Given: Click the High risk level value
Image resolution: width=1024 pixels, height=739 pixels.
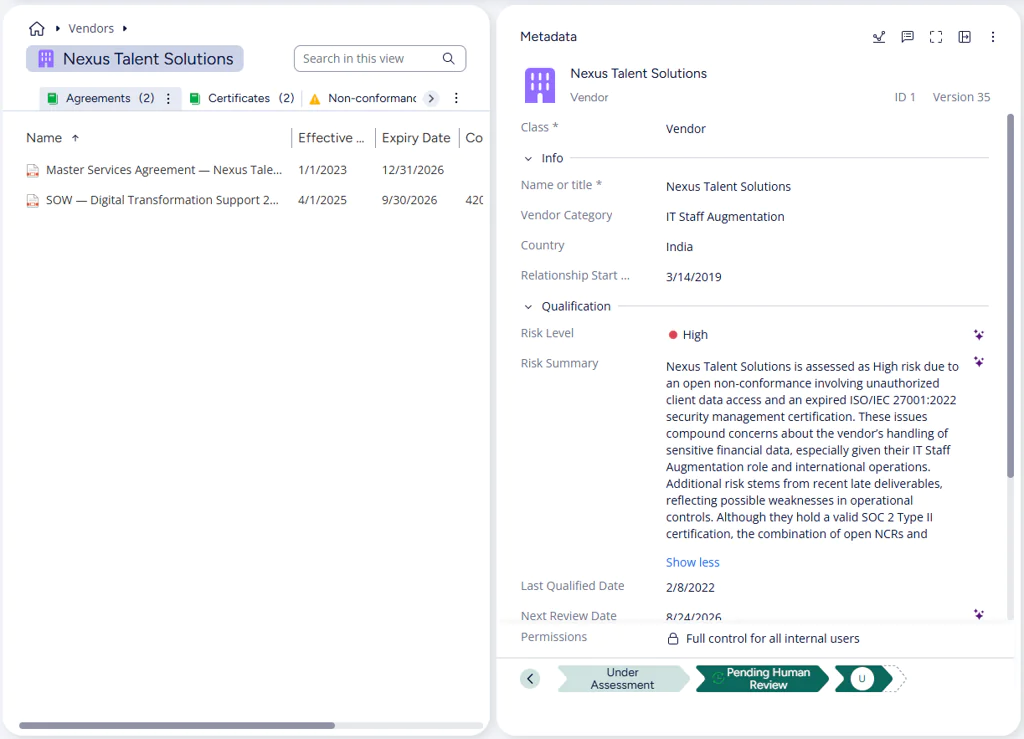Looking at the screenshot, I should coord(688,335).
